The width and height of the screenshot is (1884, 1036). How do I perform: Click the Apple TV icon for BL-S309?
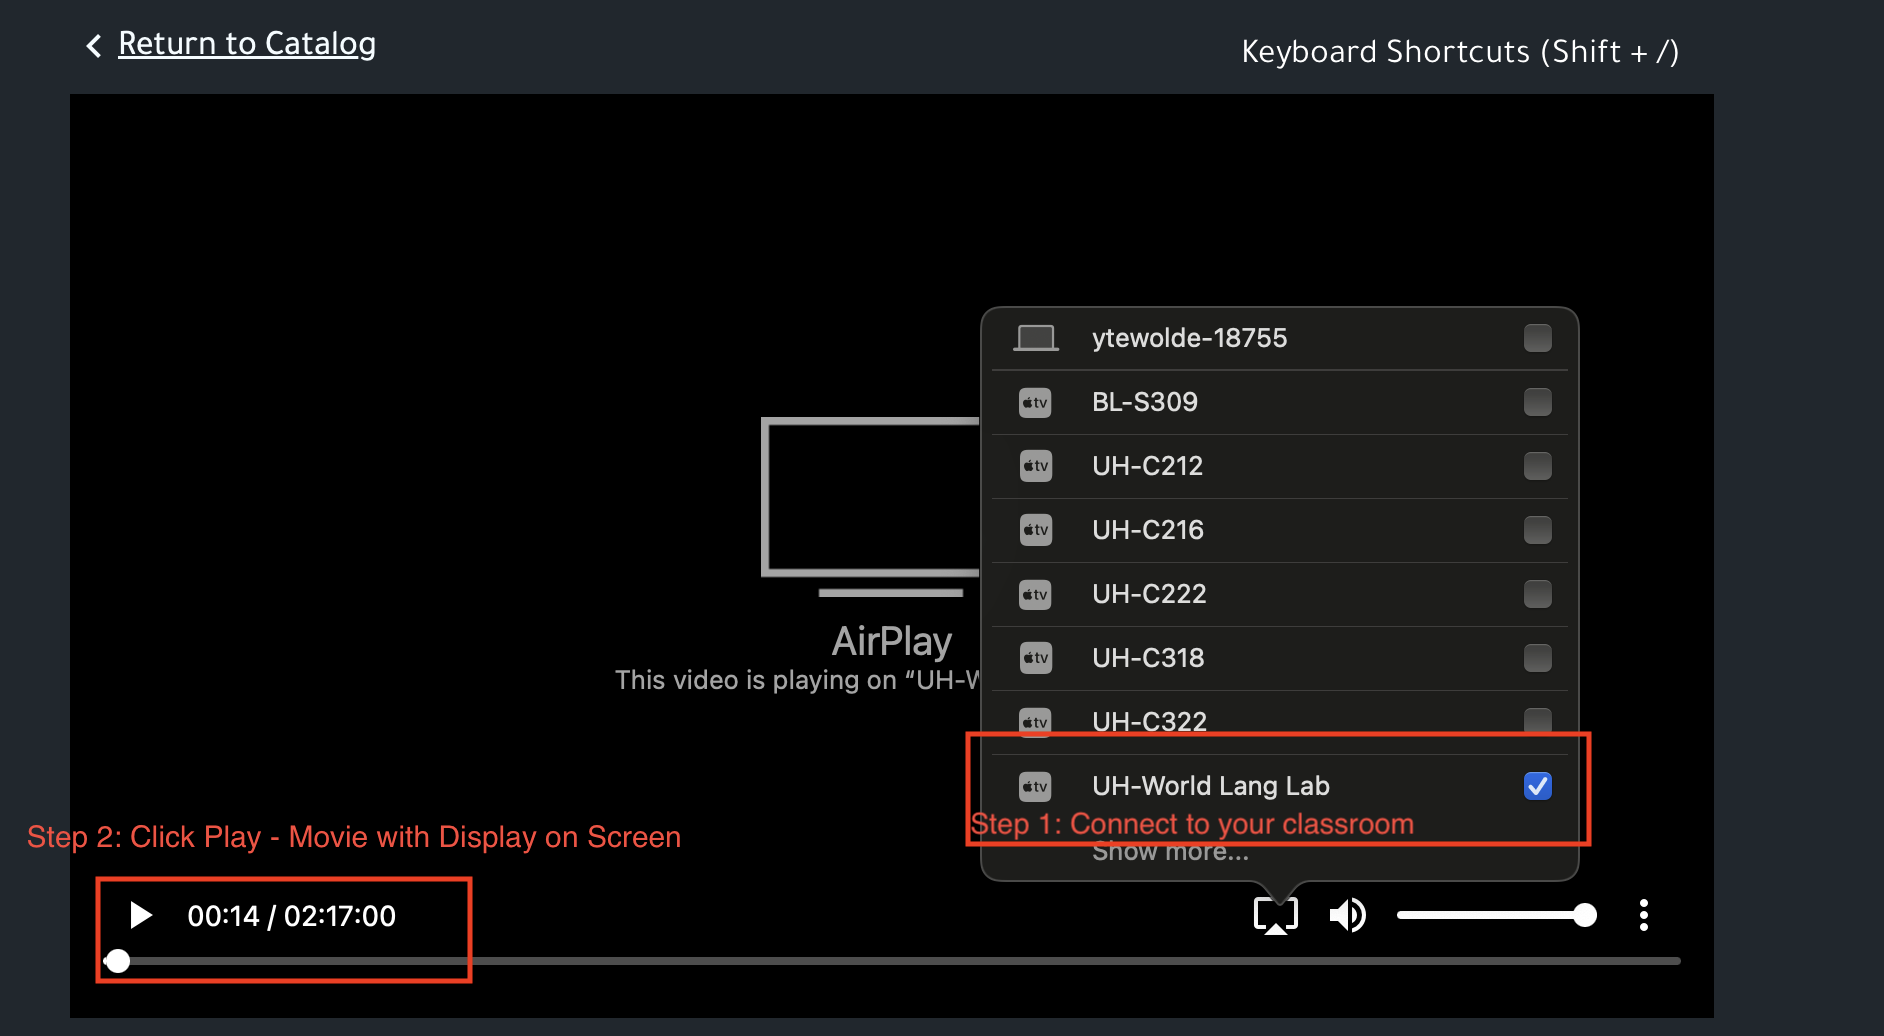tap(1035, 402)
